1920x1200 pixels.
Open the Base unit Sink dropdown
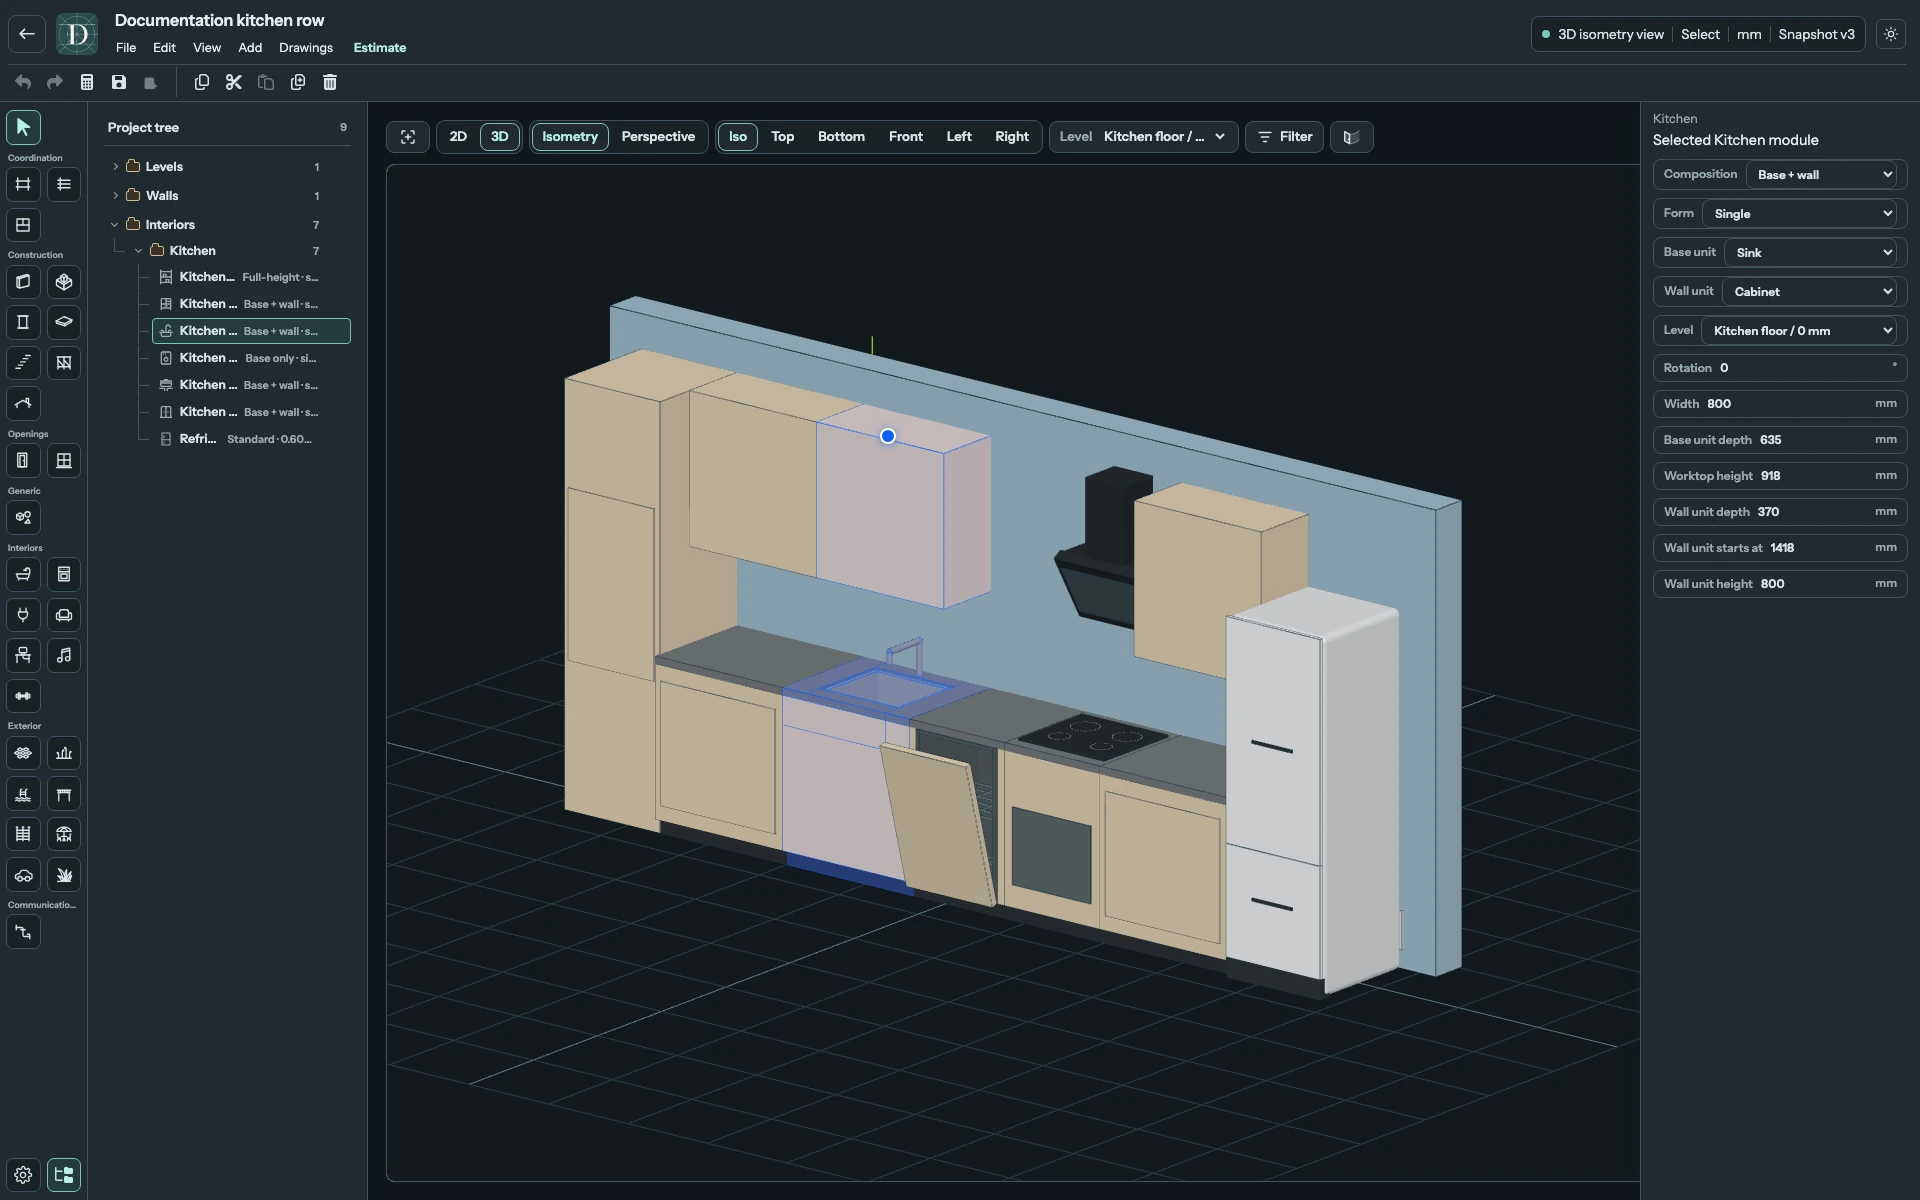tap(1811, 253)
